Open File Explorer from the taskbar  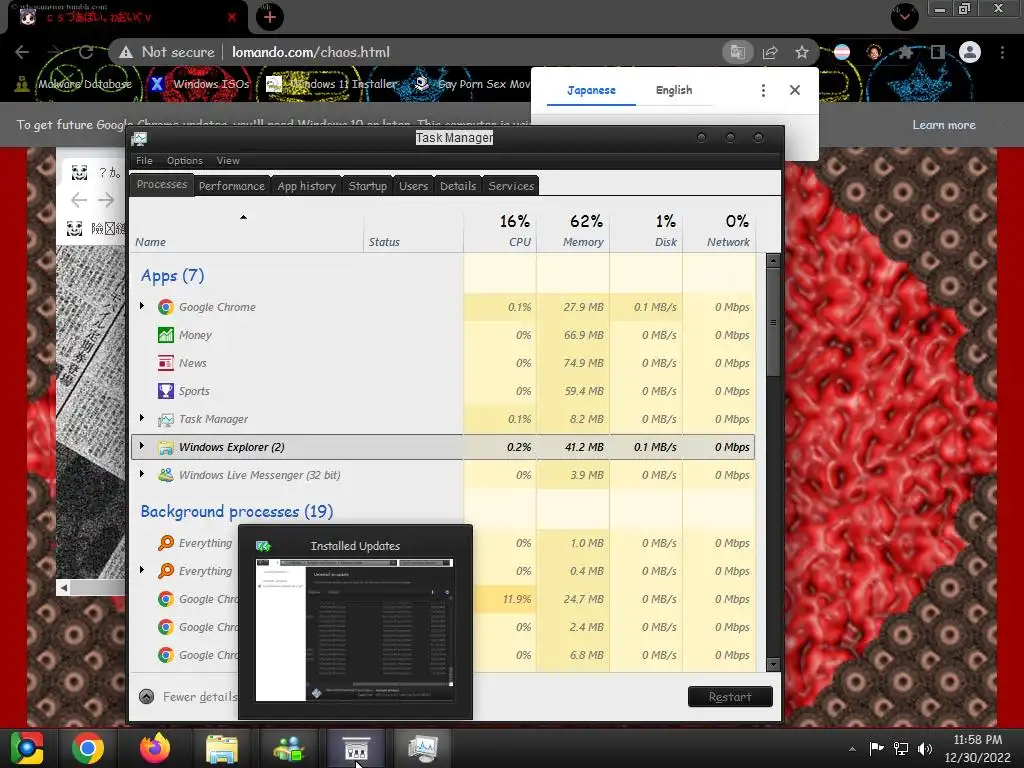coord(222,748)
